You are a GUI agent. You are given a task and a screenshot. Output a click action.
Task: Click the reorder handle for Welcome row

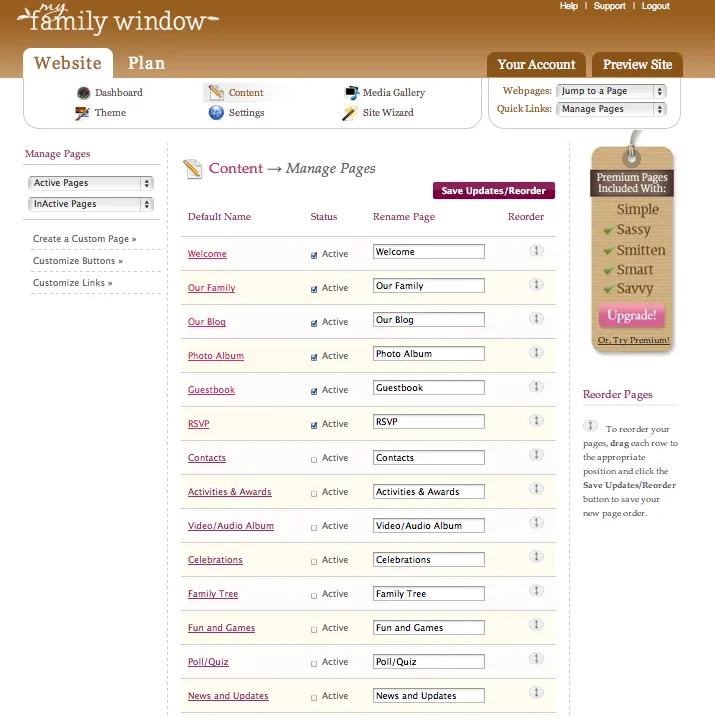(536, 250)
